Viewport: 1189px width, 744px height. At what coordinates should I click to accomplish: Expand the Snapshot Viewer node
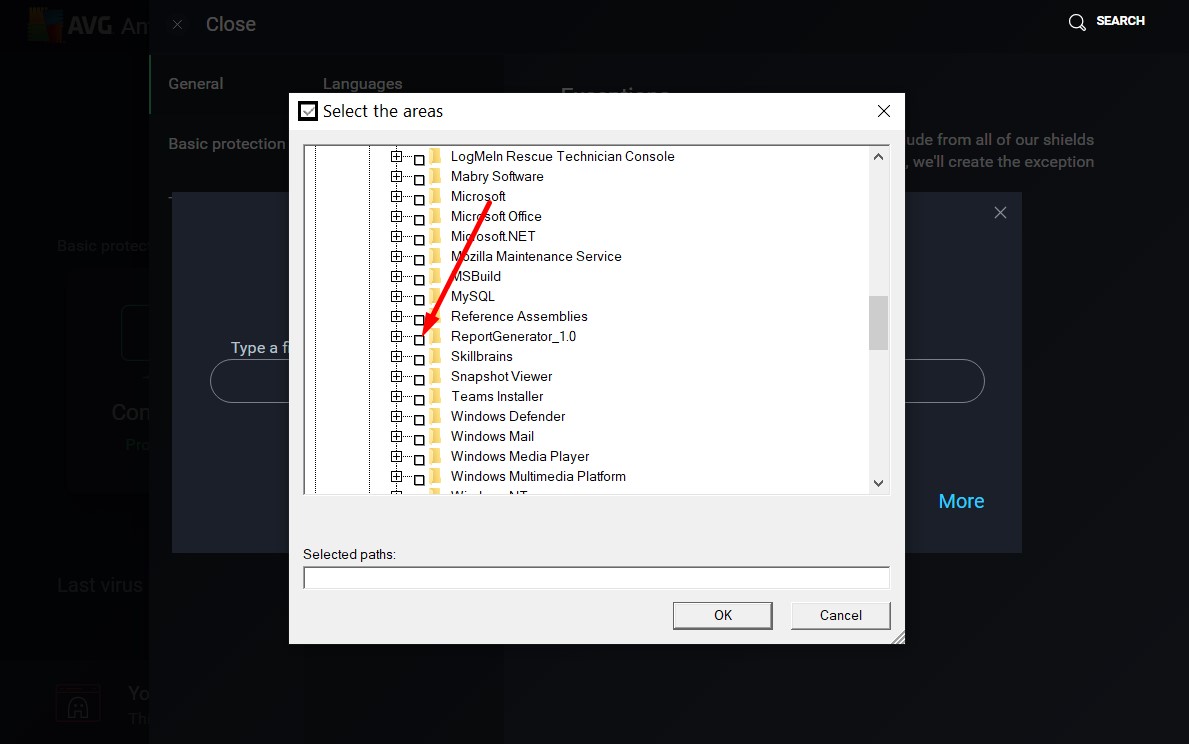pyautogui.click(x=396, y=376)
